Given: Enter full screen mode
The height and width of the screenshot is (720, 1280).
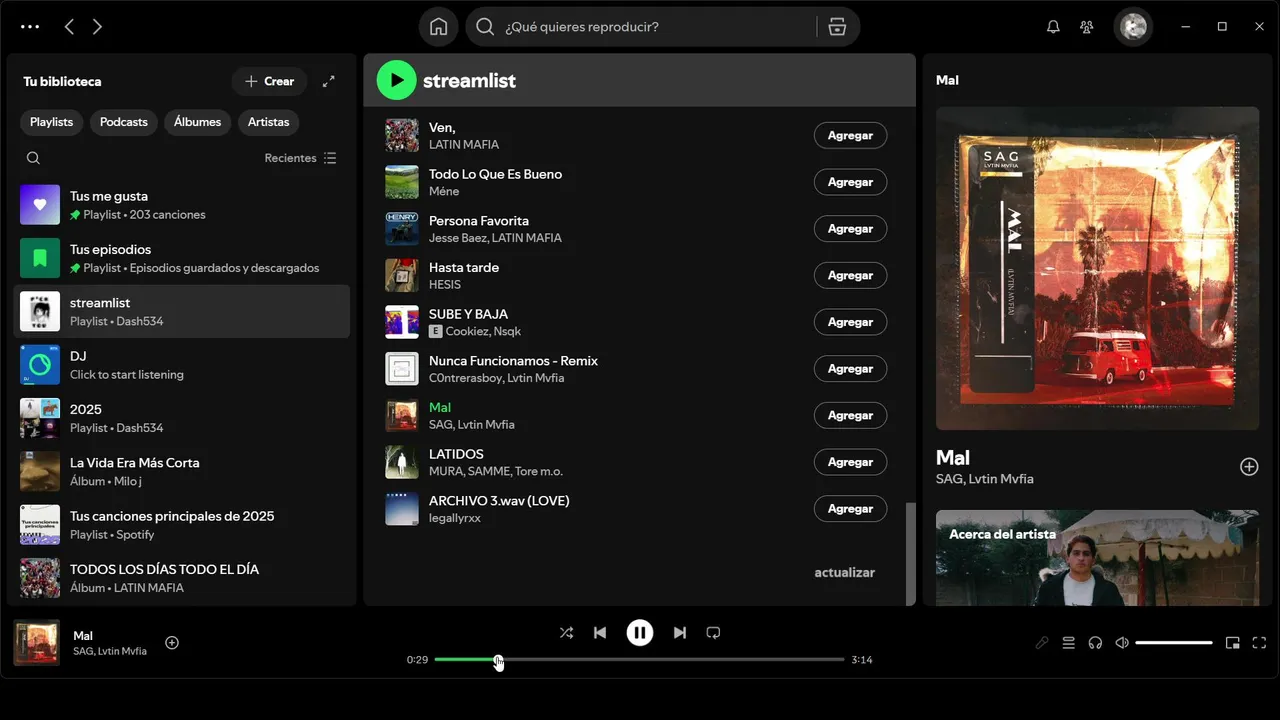Looking at the screenshot, I should pos(1260,643).
